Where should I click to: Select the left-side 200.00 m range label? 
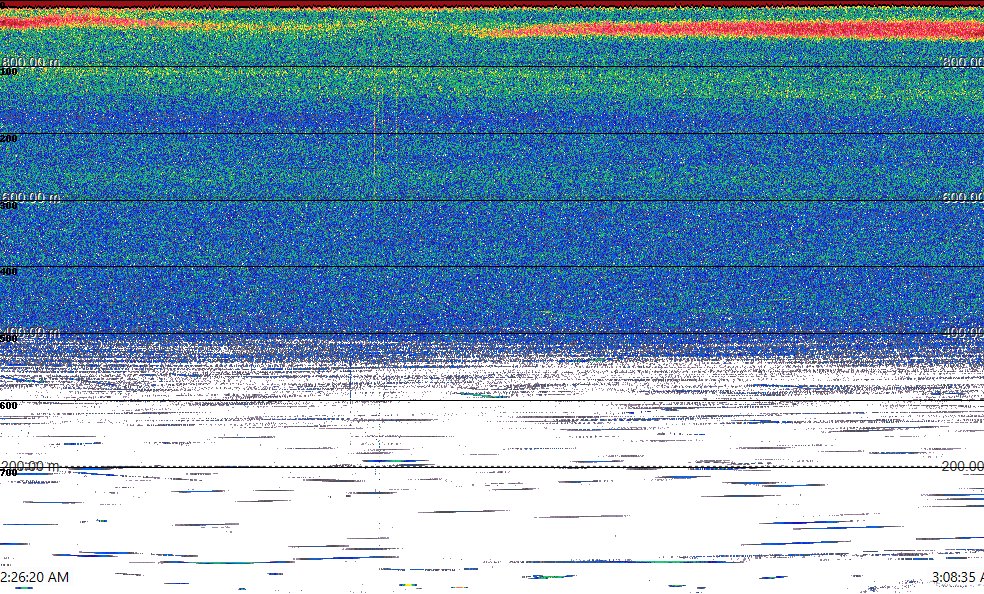click(31, 465)
